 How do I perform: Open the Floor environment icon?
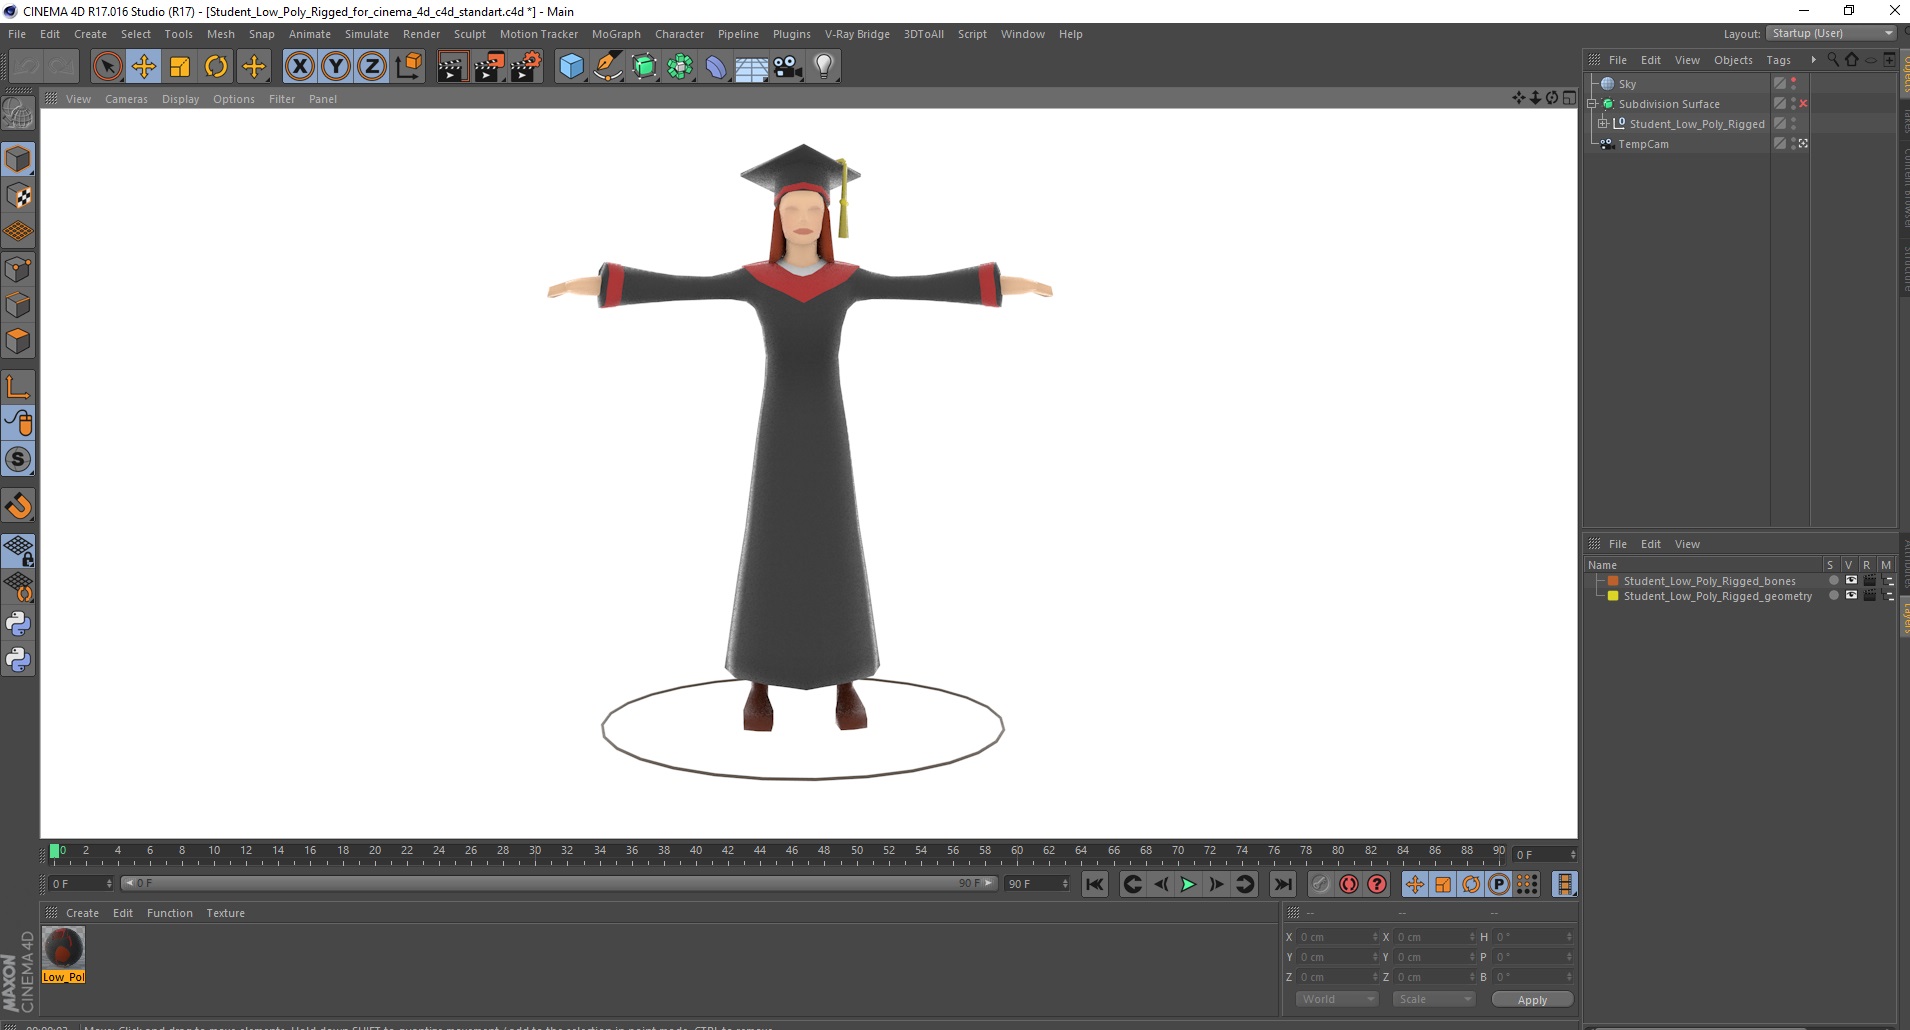tap(752, 67)
